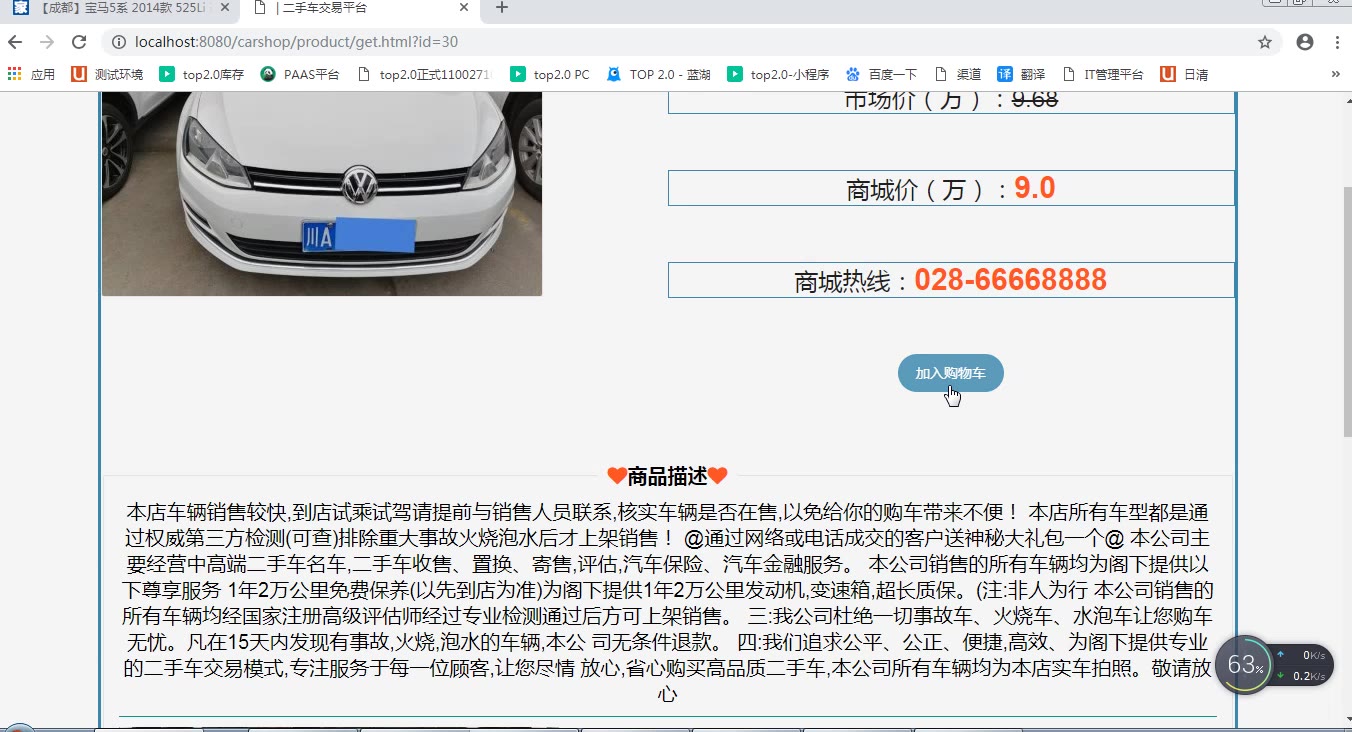Open a new browser tab
This screenshot has height=732, width=1352.
click(502, 8)
